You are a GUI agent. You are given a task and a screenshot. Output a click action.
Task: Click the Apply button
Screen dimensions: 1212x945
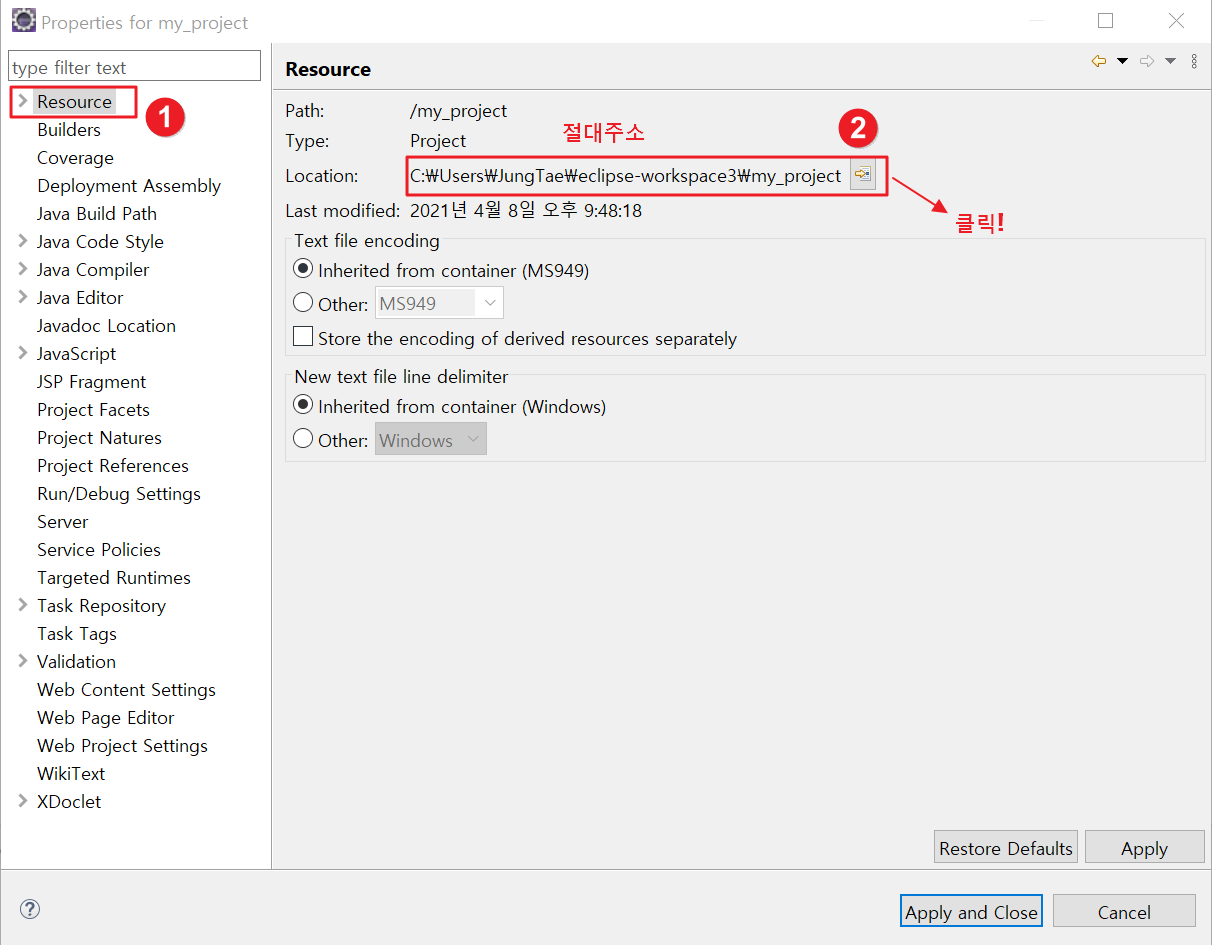pyautogui.click(x=1144, y=846)
